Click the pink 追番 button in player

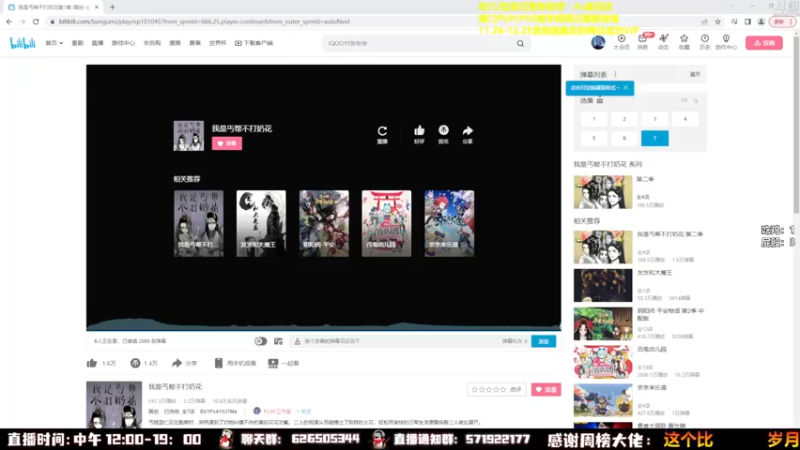(x=227, y=143)
